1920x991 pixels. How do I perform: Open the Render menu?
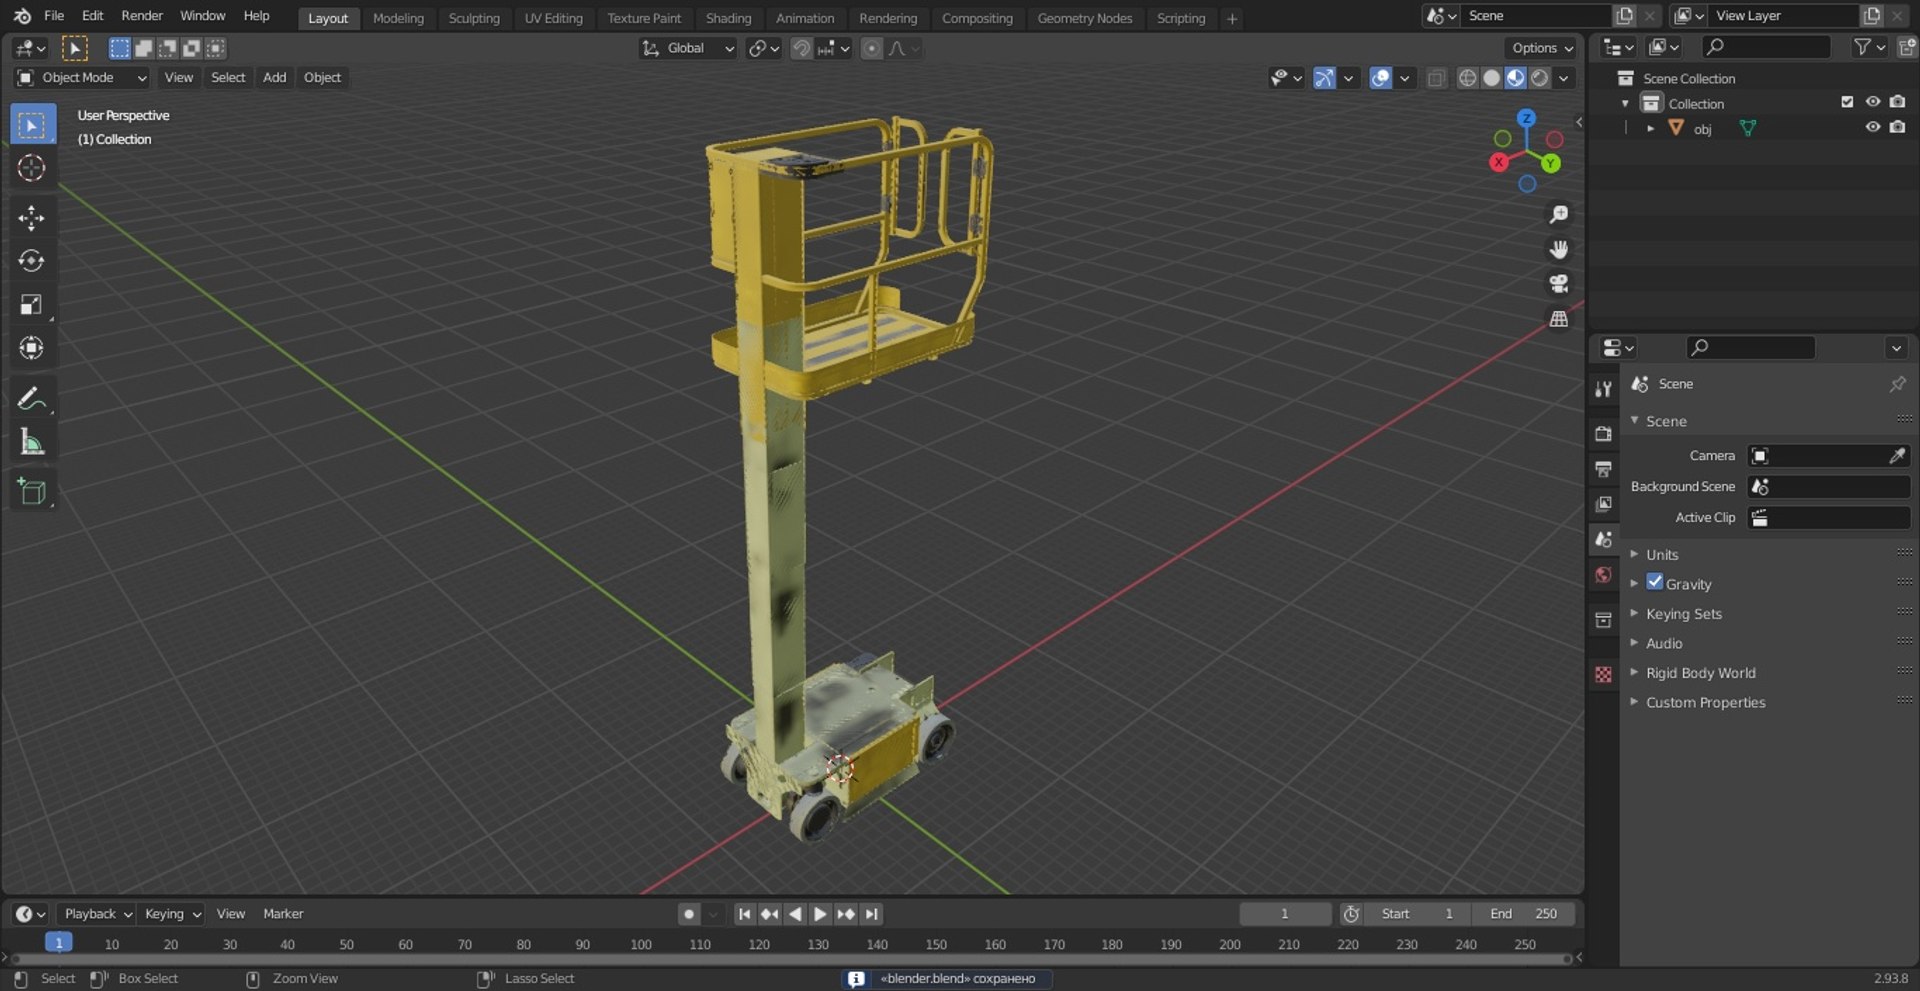(x=142, y=16)
